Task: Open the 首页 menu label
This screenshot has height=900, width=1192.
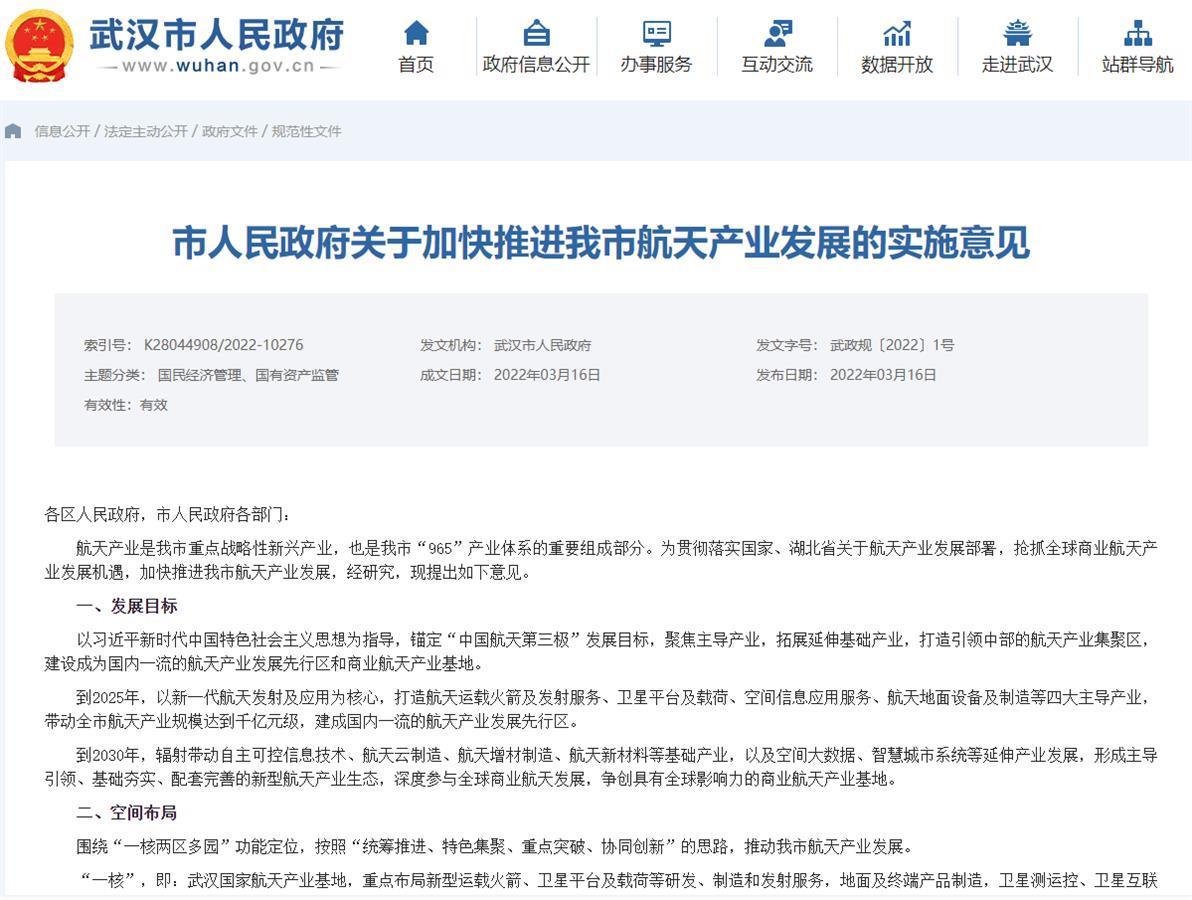Action: click(416, 65)
